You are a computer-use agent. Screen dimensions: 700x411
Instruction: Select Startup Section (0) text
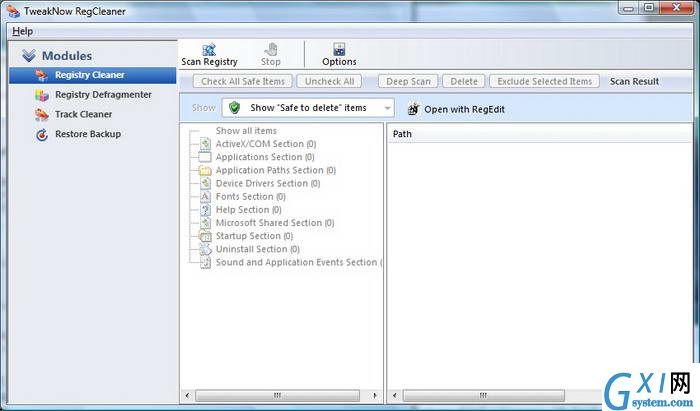tap(254, 236)
